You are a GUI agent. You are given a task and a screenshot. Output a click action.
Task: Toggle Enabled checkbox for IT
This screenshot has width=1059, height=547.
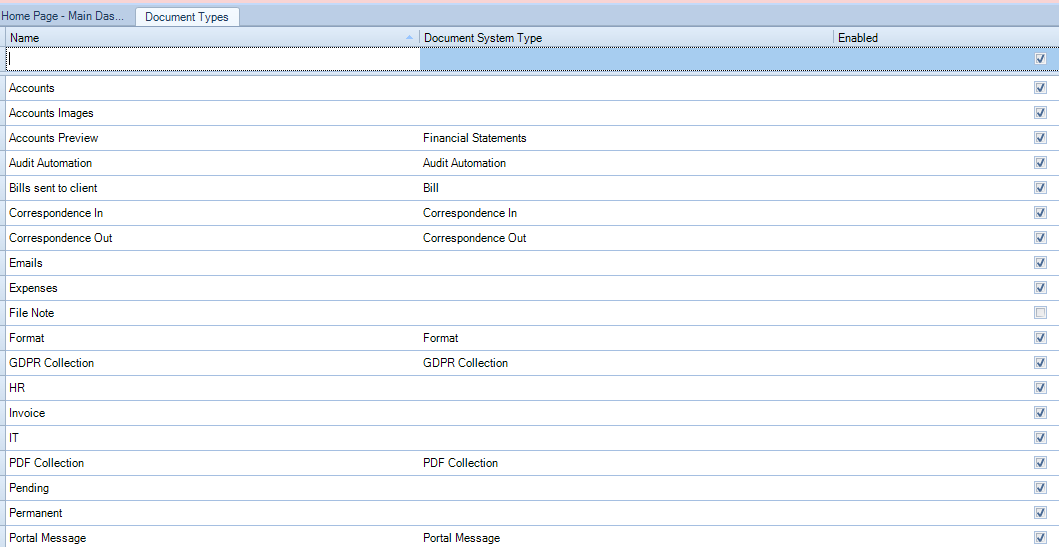click(1040, 438)
